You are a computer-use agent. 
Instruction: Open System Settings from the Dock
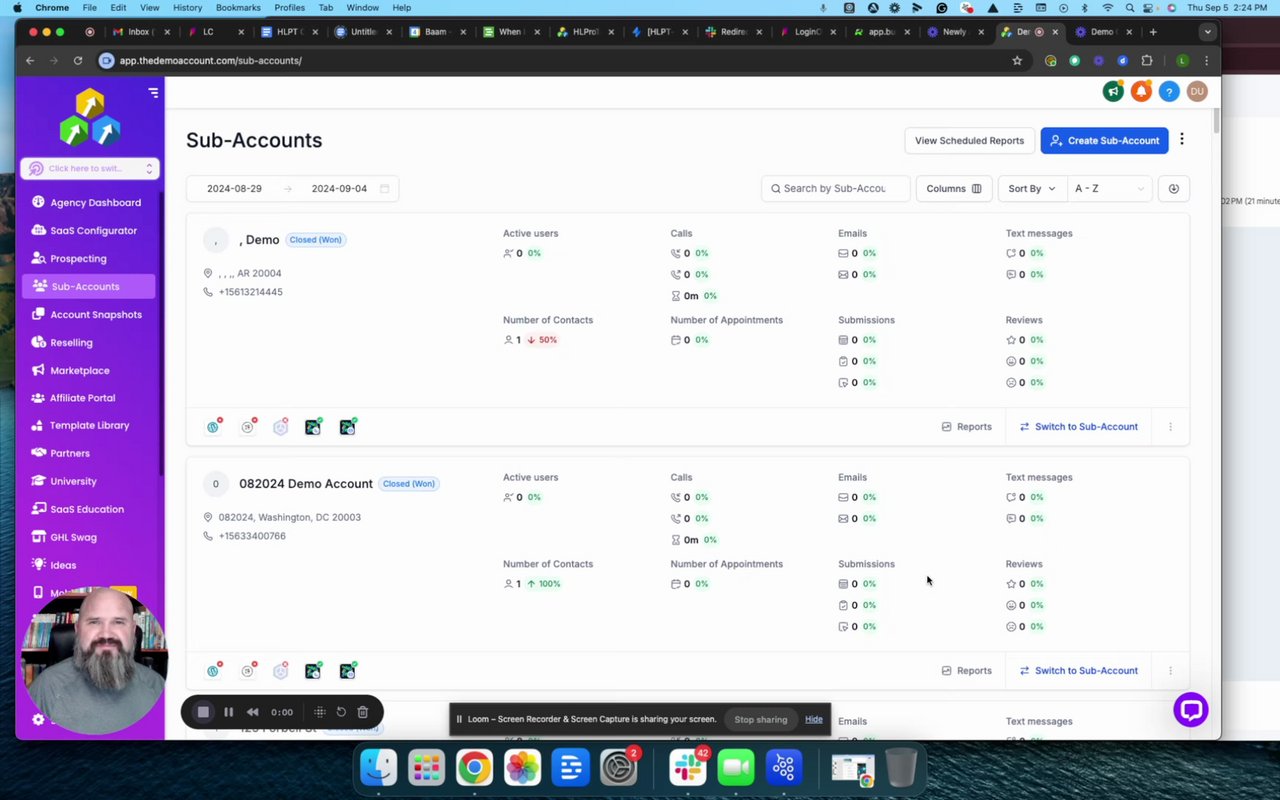(x=618, y=767)
